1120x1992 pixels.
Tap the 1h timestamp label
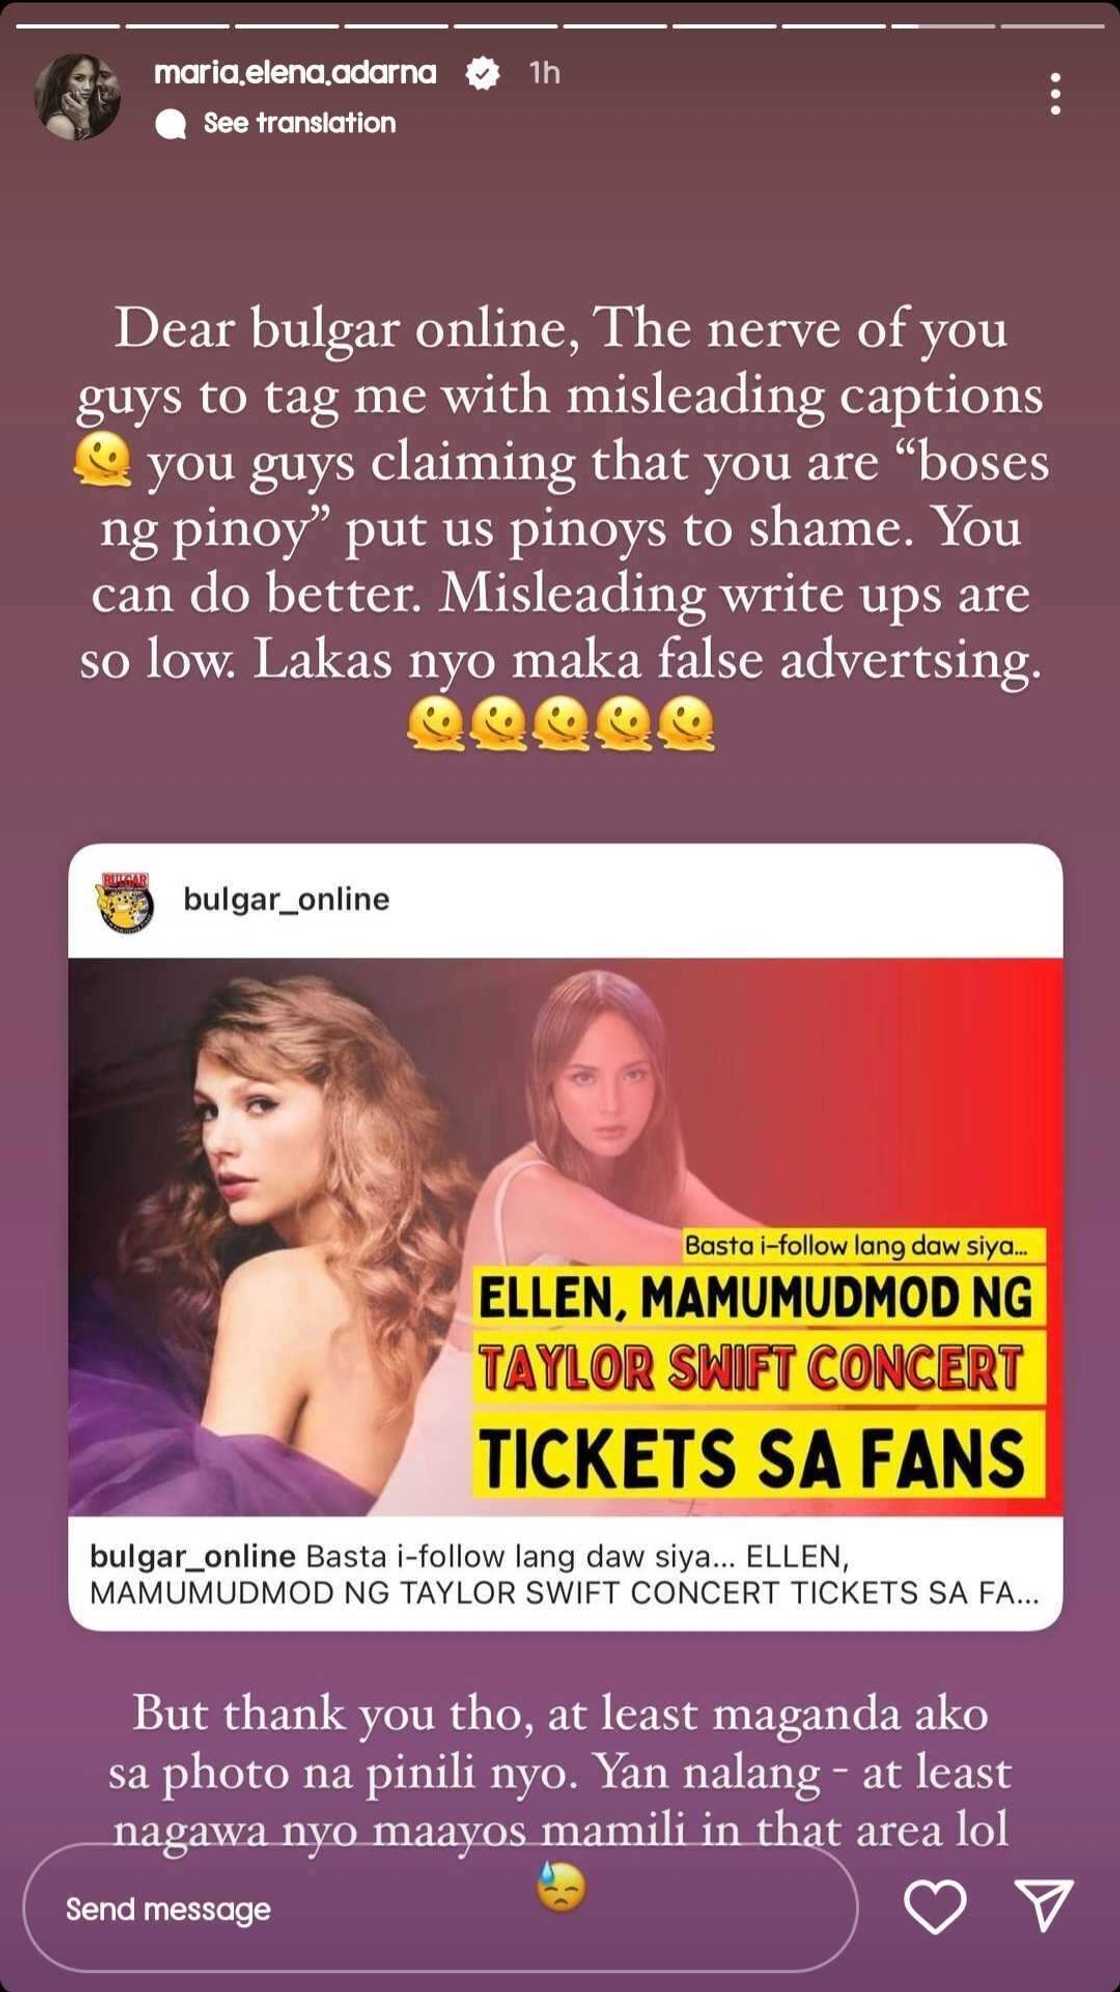pyautogui.click(x=545, y=72)
